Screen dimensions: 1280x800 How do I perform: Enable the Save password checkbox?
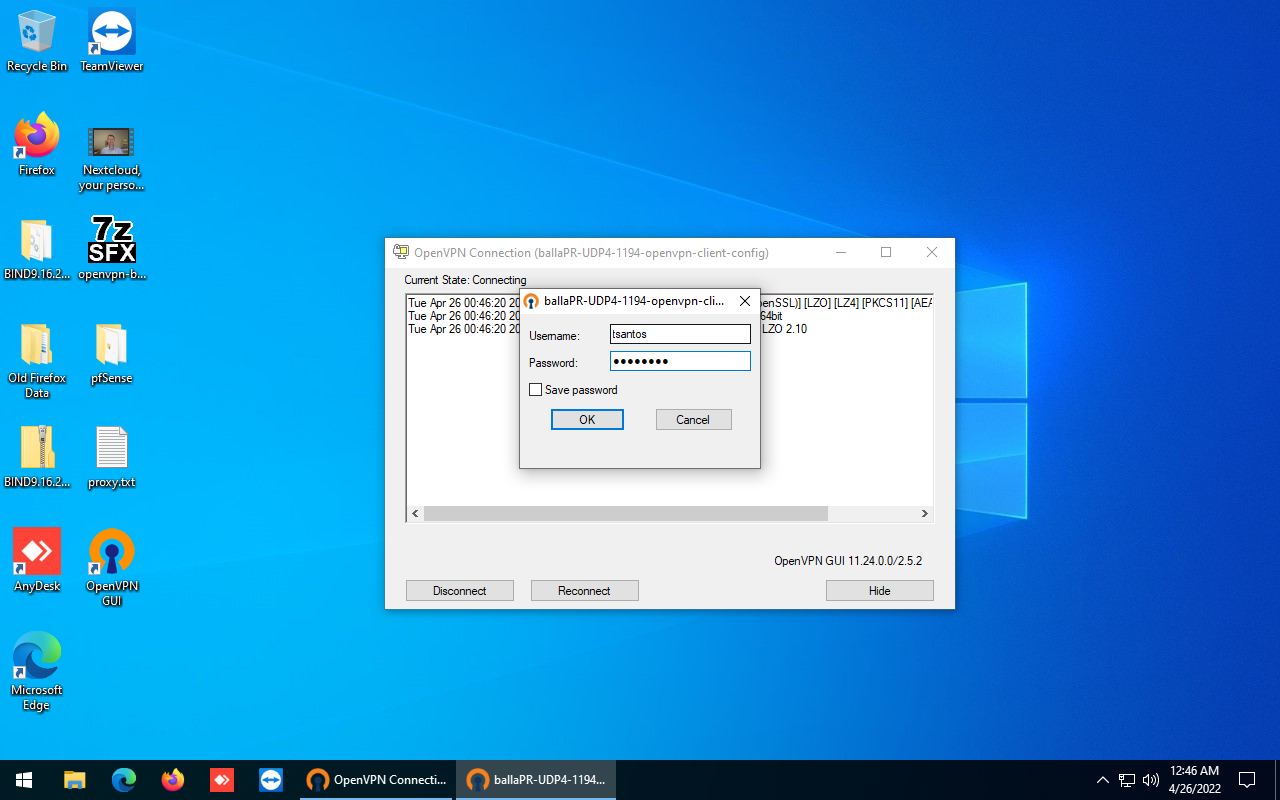[x=536, y=389]
